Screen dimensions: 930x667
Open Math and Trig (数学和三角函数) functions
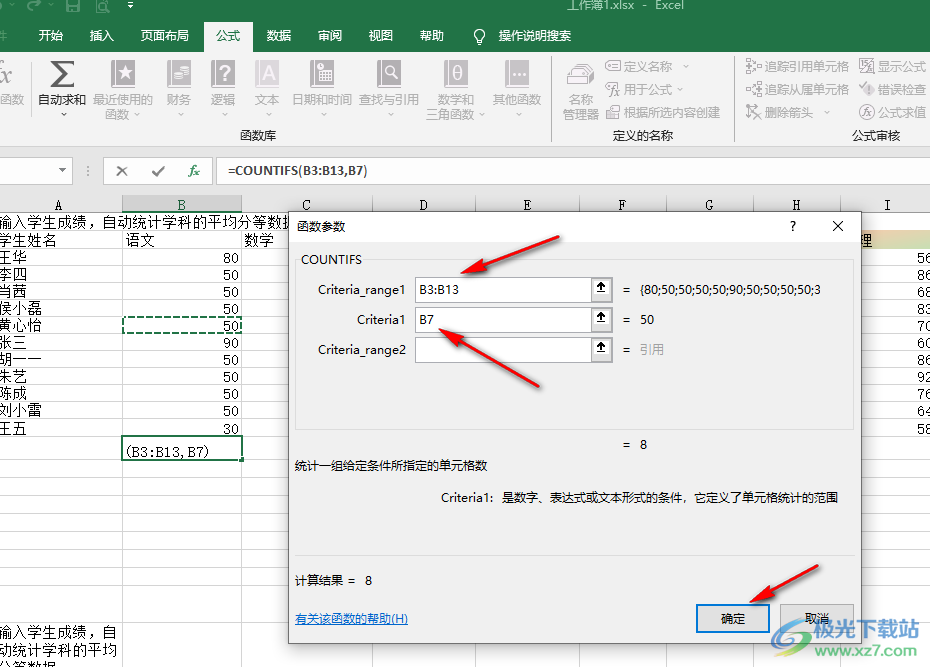pos(456,89)
